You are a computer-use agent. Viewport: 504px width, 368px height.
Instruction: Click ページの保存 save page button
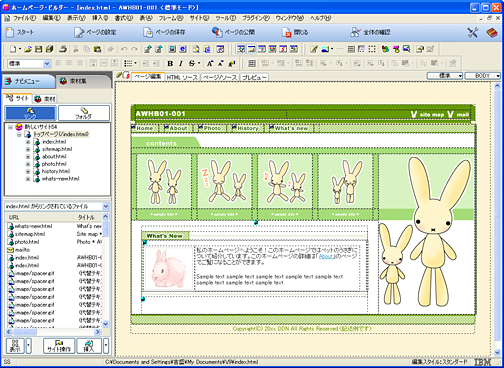[x=164, y=32]
